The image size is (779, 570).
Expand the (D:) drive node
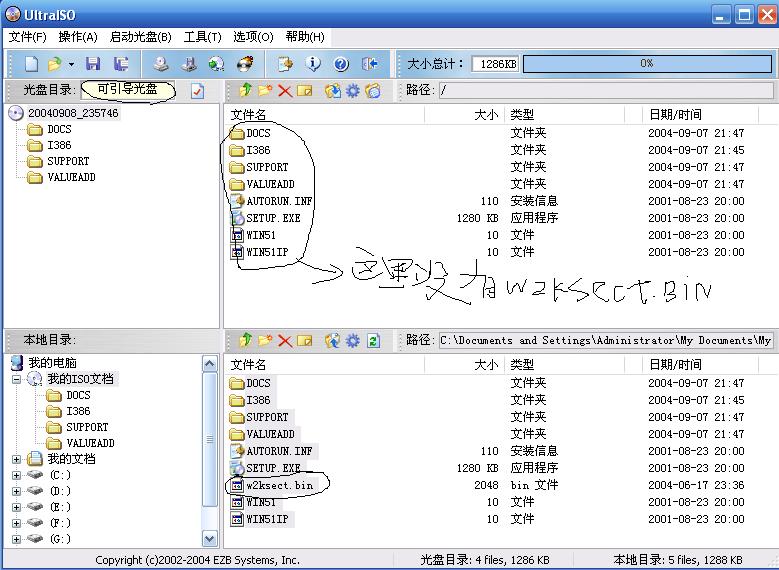16,491
